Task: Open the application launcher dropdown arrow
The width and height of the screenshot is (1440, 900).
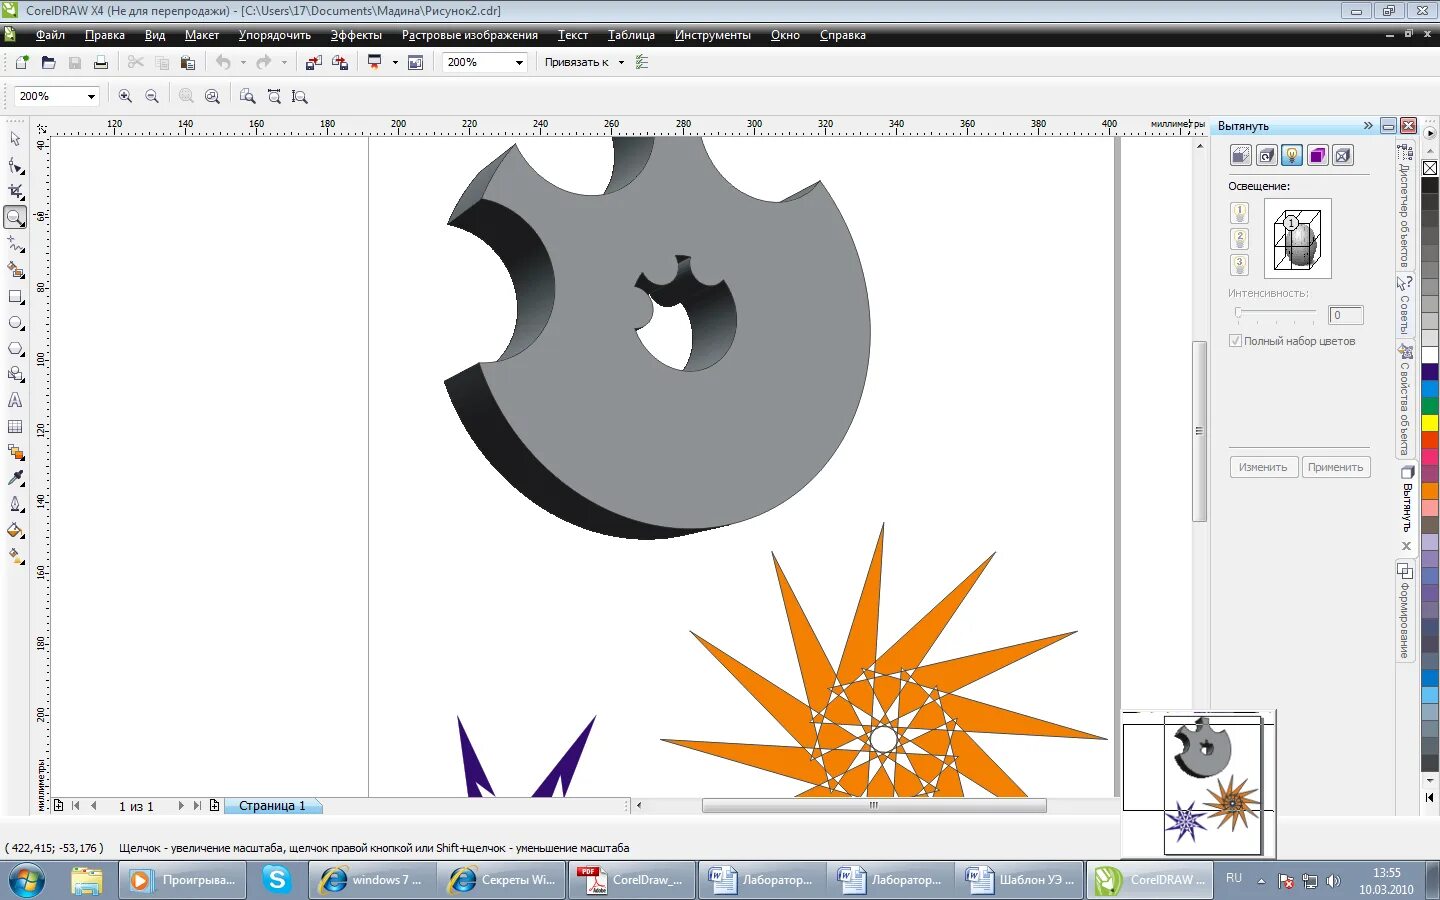Action: pyautogui.click(x=395, y=62)
